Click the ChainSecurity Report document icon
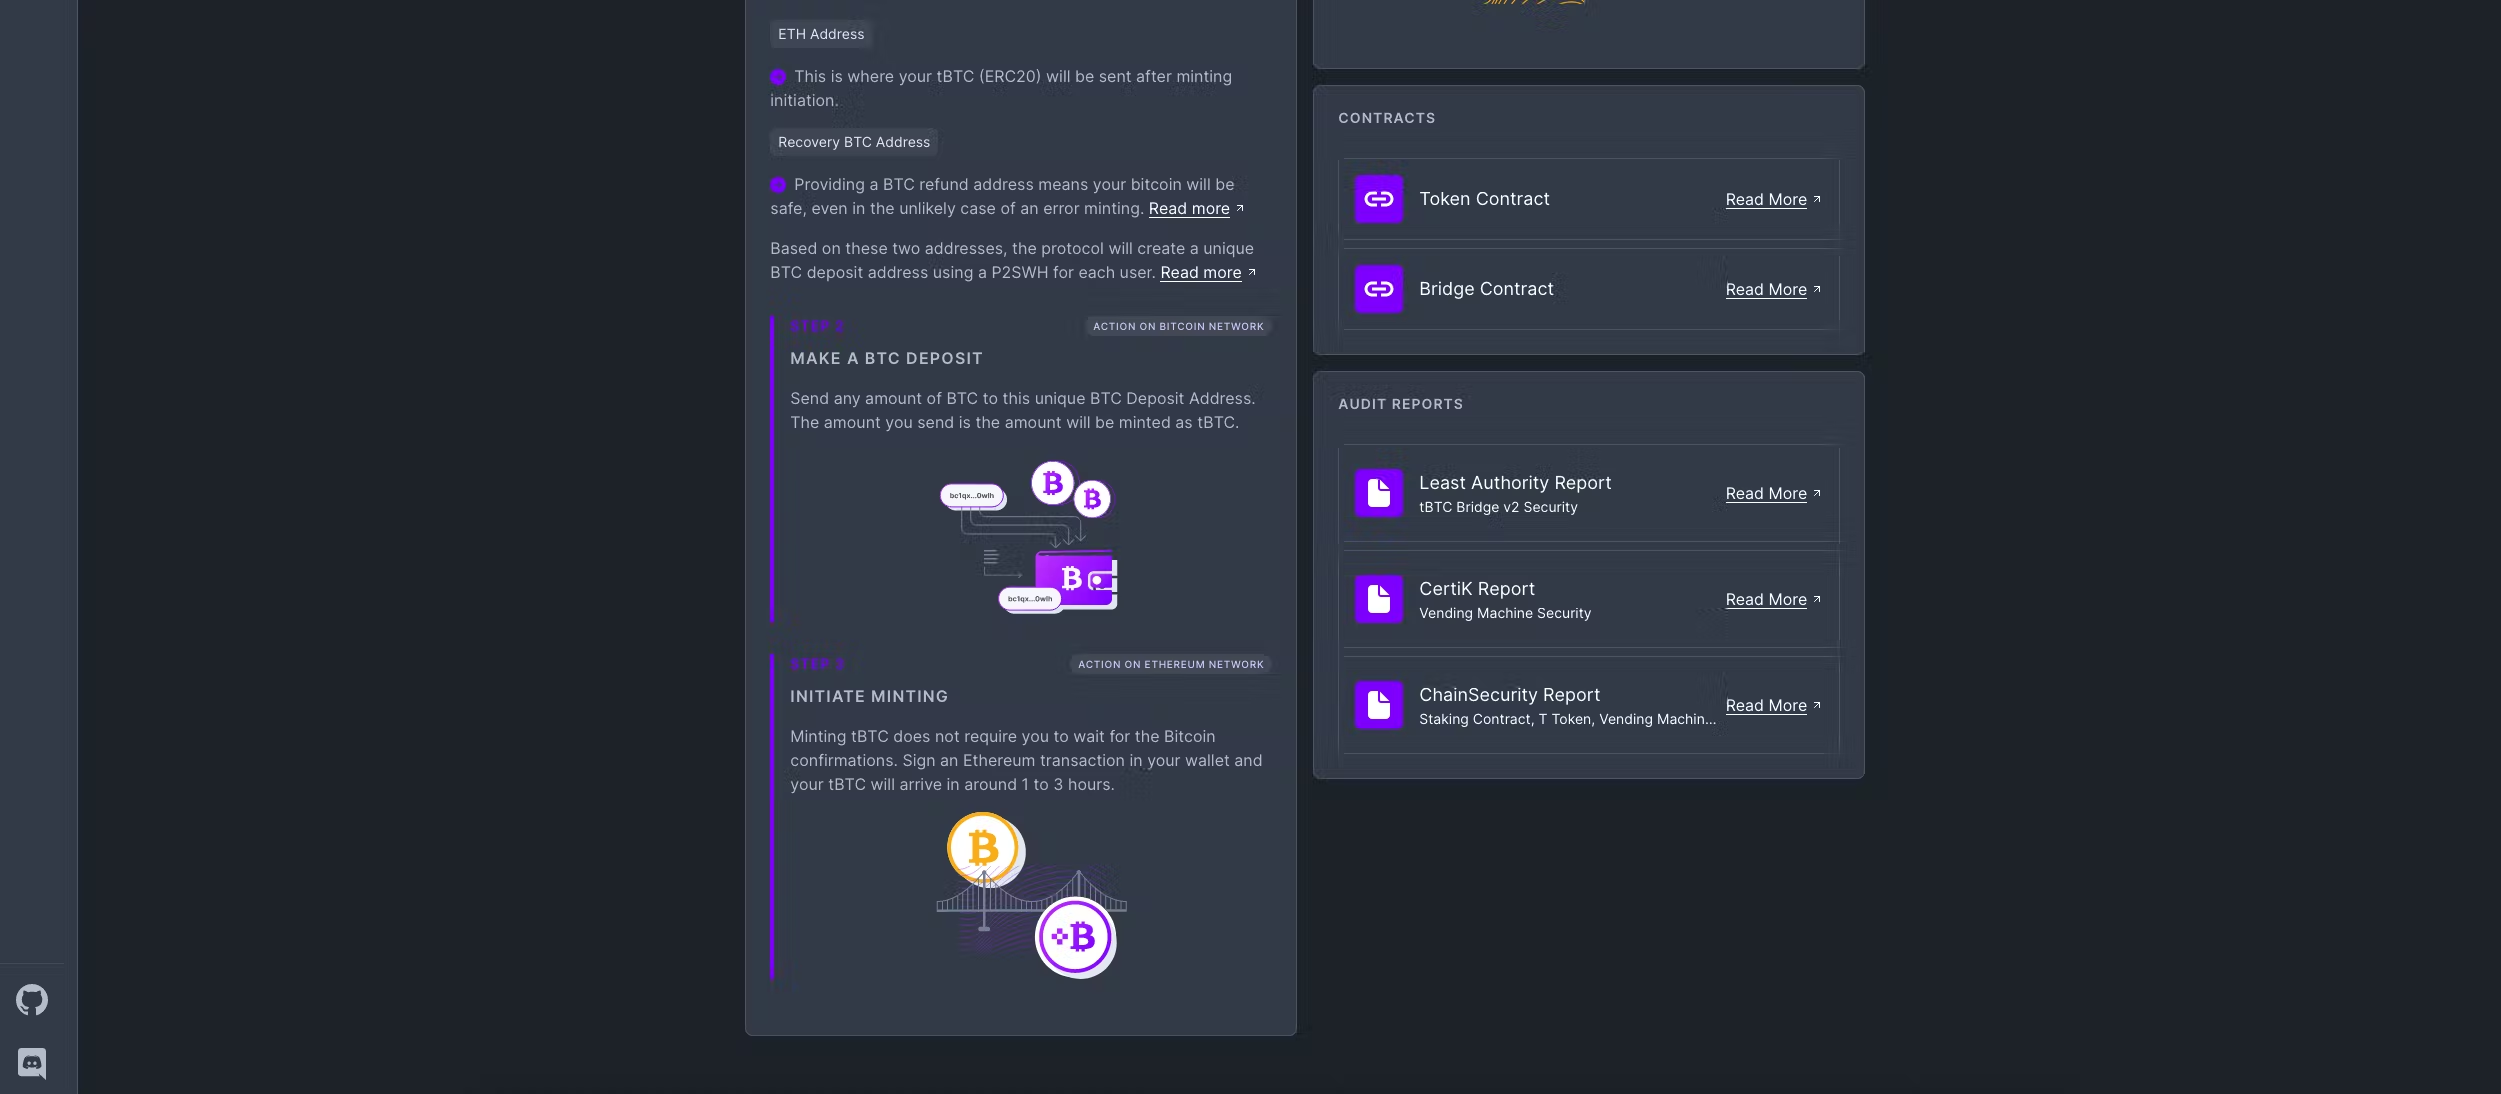 (1380, 705)
